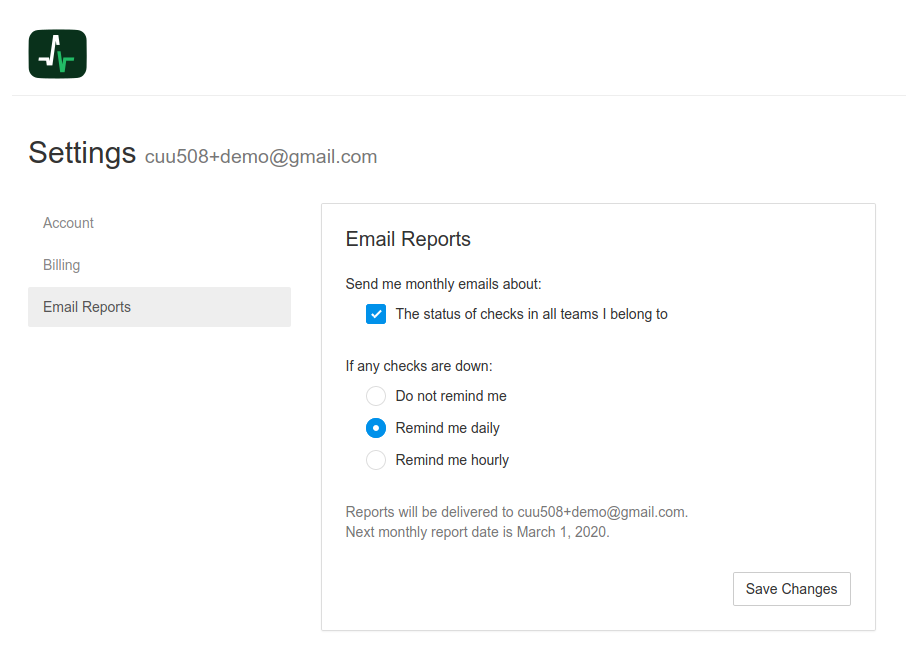
Task: Select the Email Reports sidebar entry
Action: pos(86,306)
